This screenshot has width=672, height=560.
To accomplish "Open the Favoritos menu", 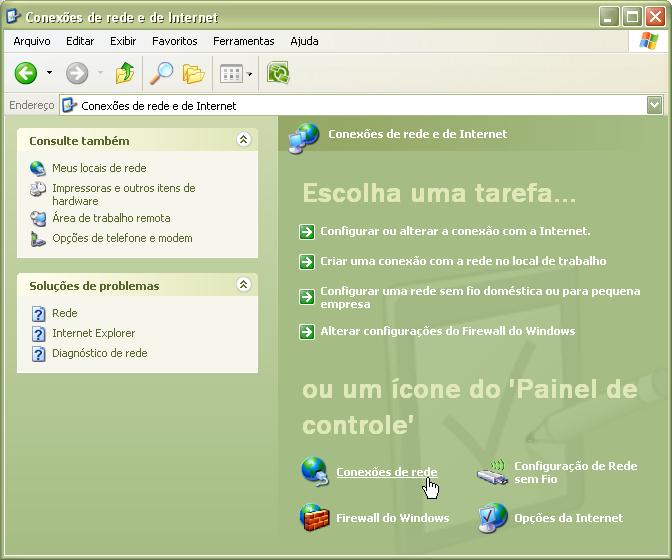I will pyautogui.click(x=174, y=41).
